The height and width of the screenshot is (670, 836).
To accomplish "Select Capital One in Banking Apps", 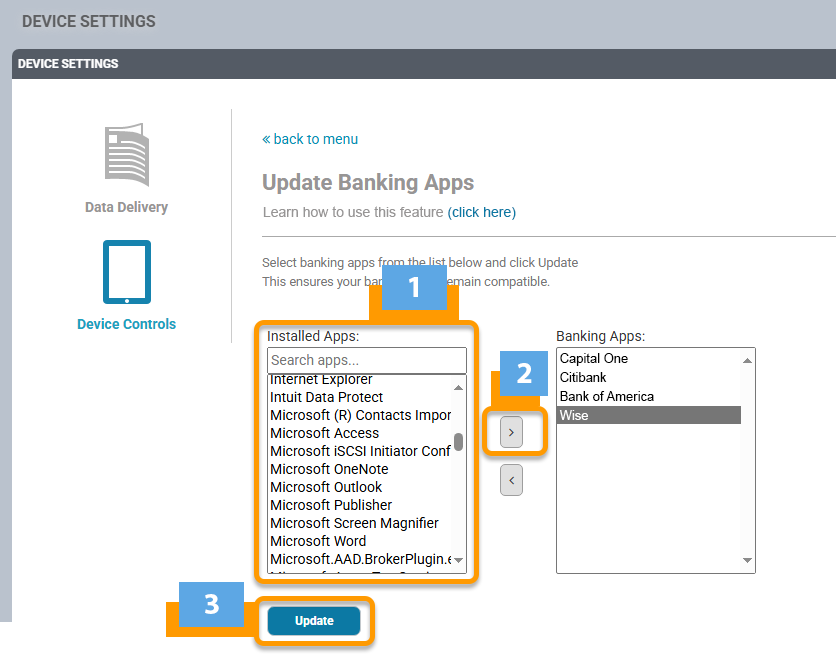I will (x=649, y=359).
